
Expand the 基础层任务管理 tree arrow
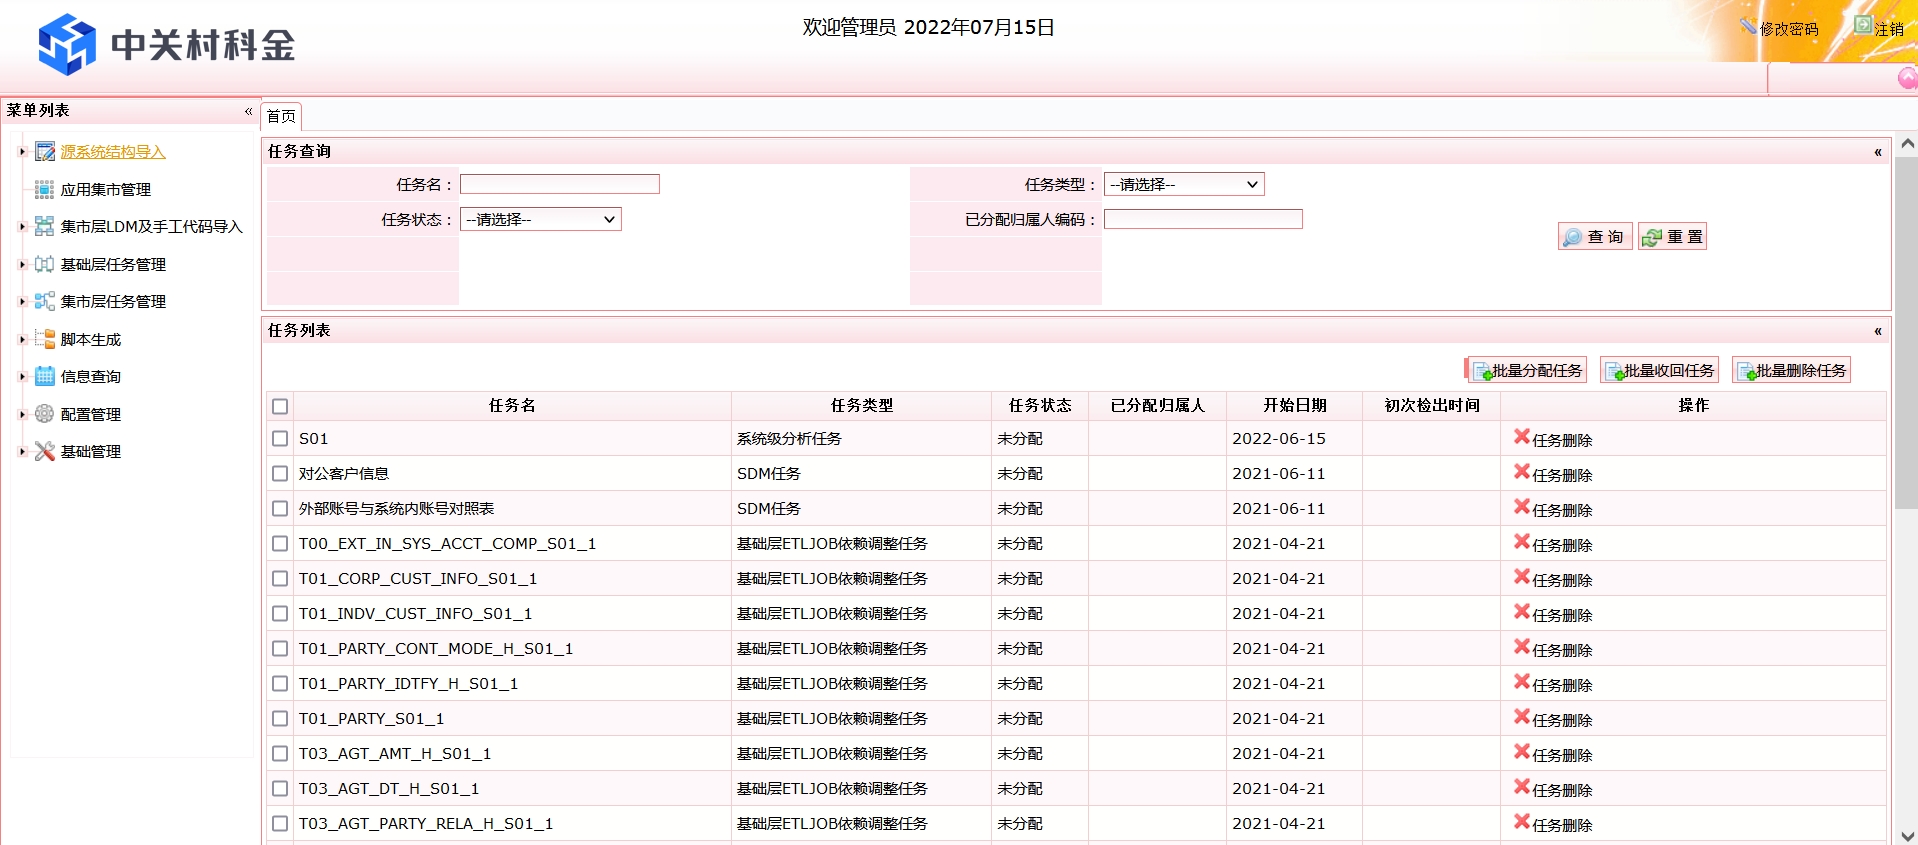click(22, 264)
